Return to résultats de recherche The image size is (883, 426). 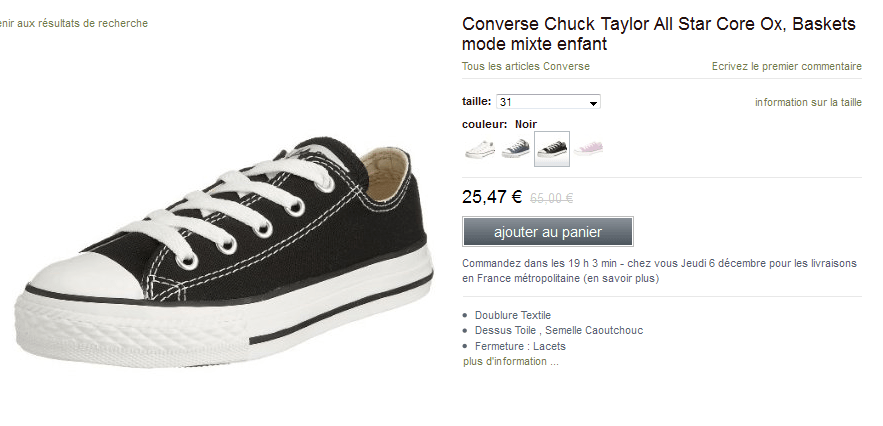pos(74,23)
